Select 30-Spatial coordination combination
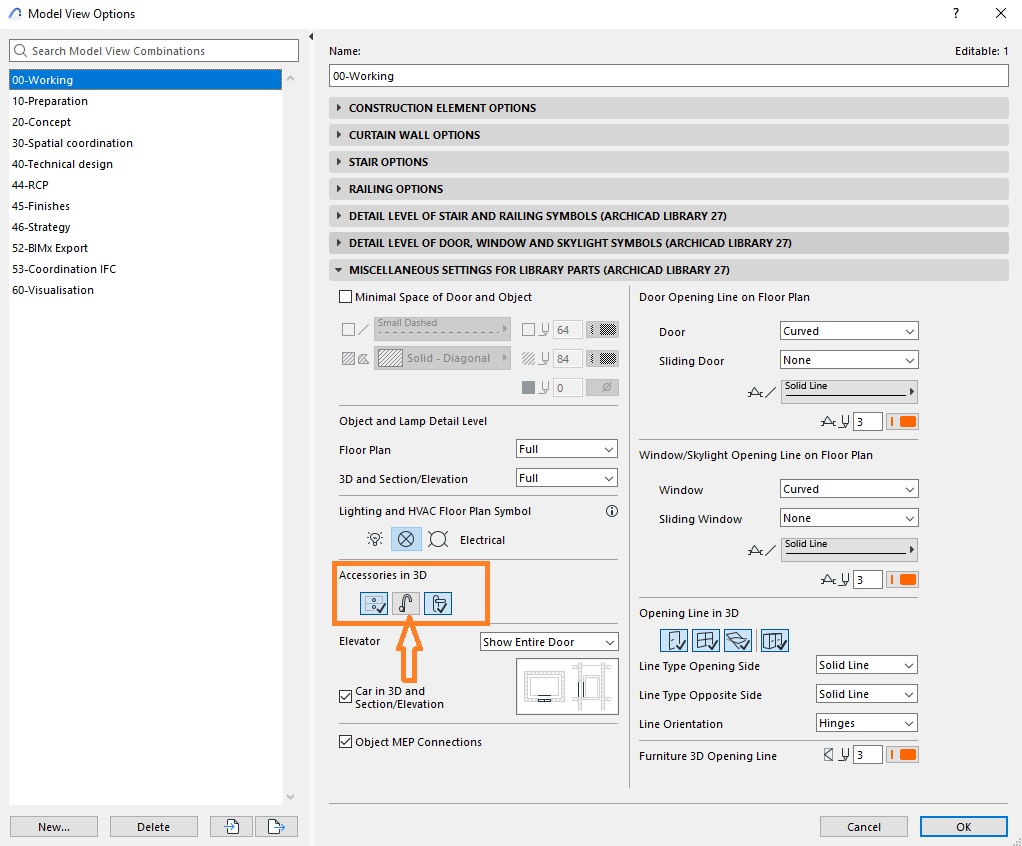Screen dimensions: 1022x846 tap(145, 143)
